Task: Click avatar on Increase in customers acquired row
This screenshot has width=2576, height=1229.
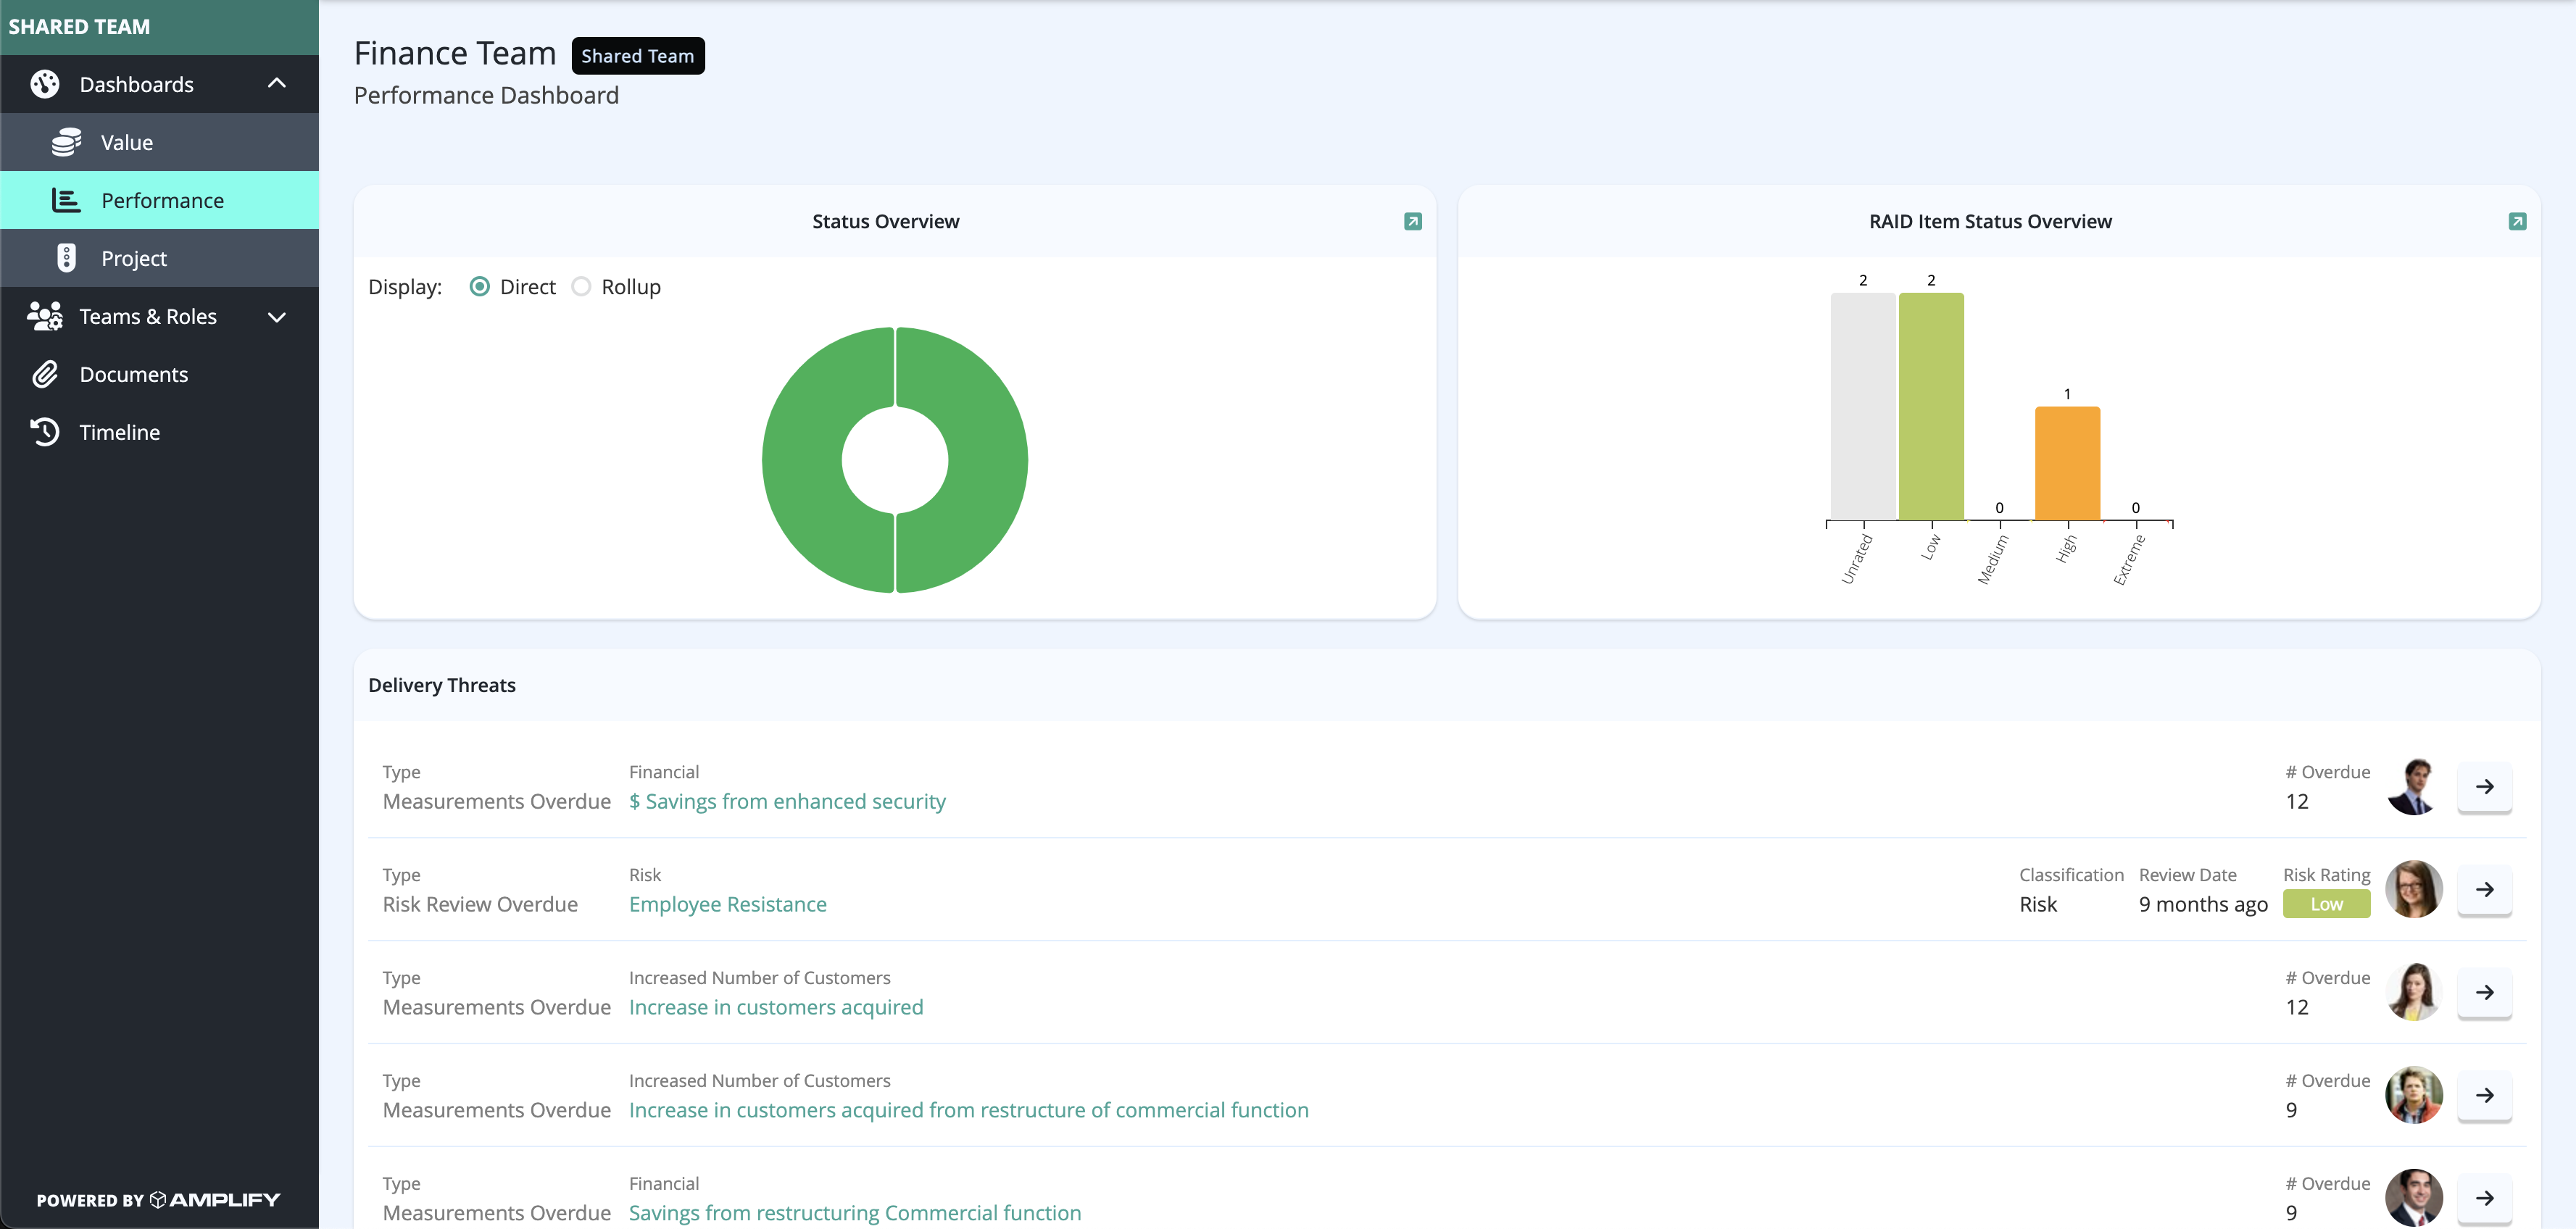Action: (2414, 993)
